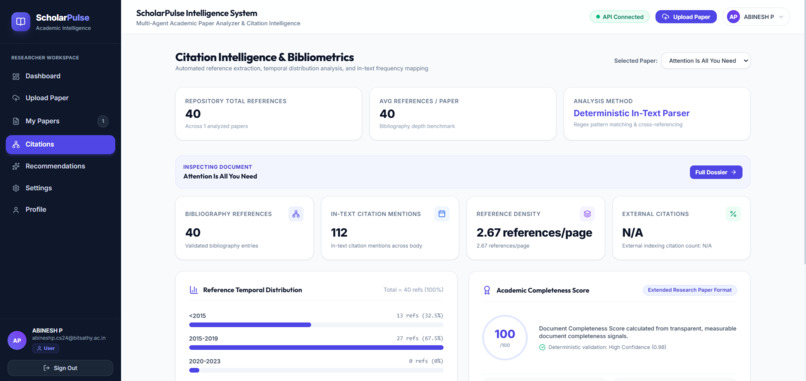Image resolution: width=806 pixels, height=381 pixels.
Task: Click the bar chart icon beside Reference Temporal Distribution
Action: point(194,290)
